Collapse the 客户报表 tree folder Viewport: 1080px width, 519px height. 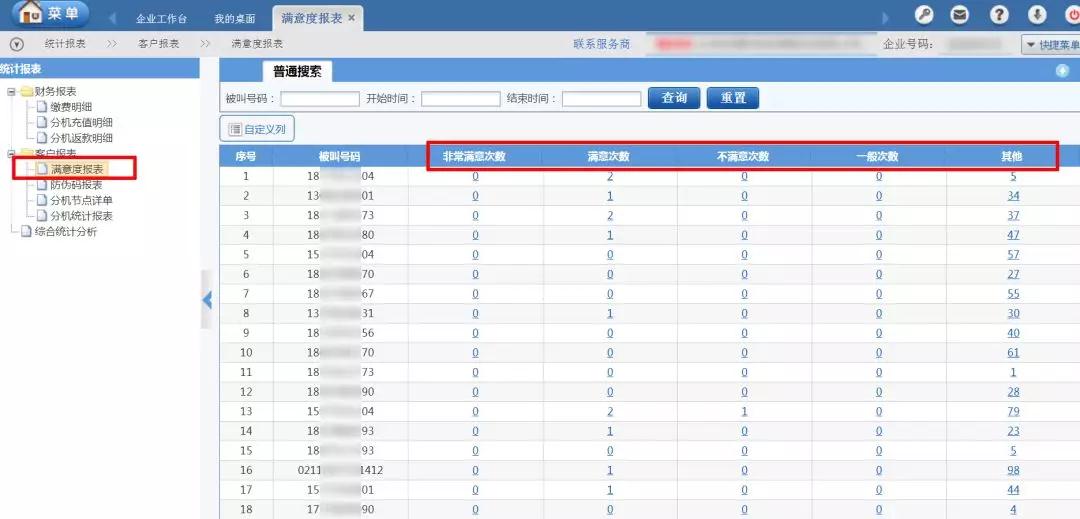point(11,154)
